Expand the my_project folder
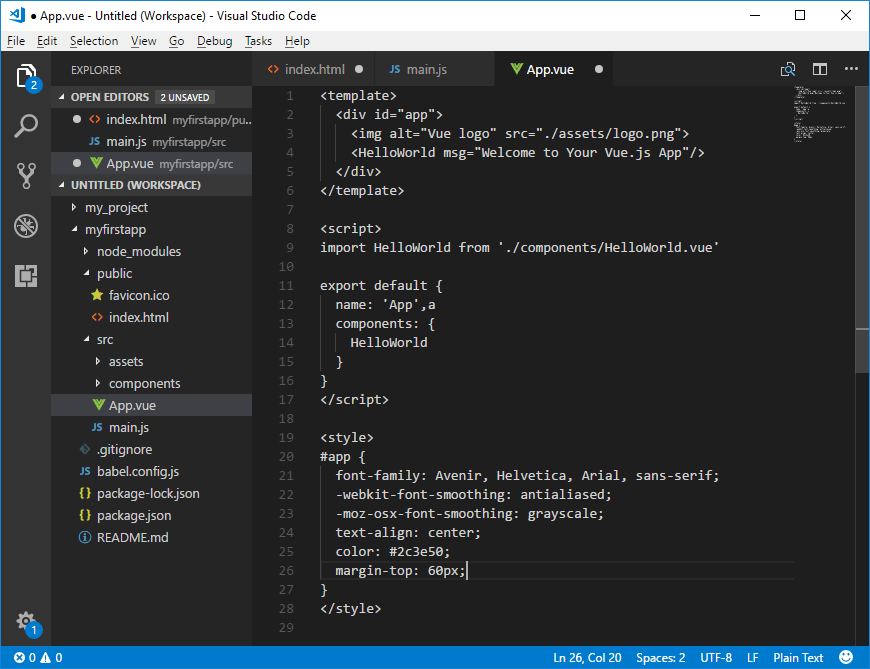870x669 pixels. [74, 207]
